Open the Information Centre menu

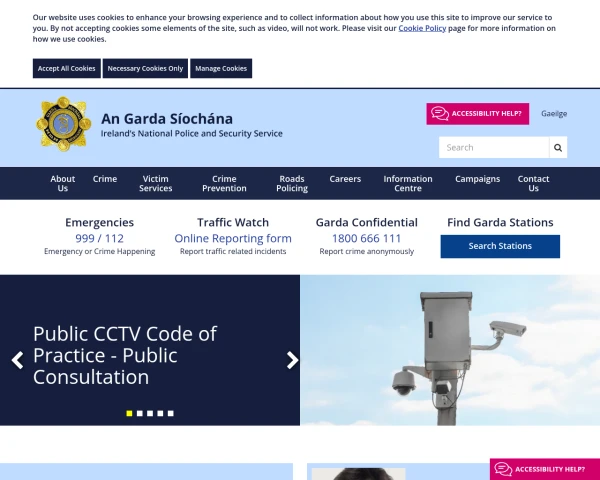(408, 183)
